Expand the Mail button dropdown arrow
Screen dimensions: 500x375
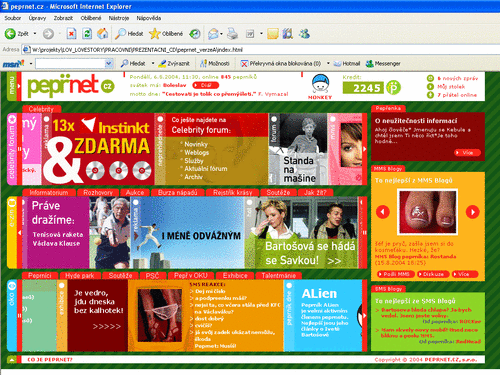tap(221, 34)
